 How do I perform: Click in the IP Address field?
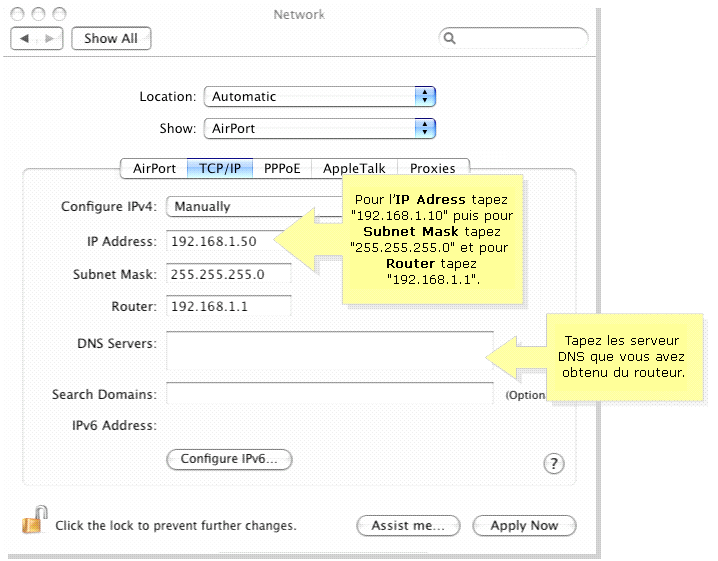point(228,241)
